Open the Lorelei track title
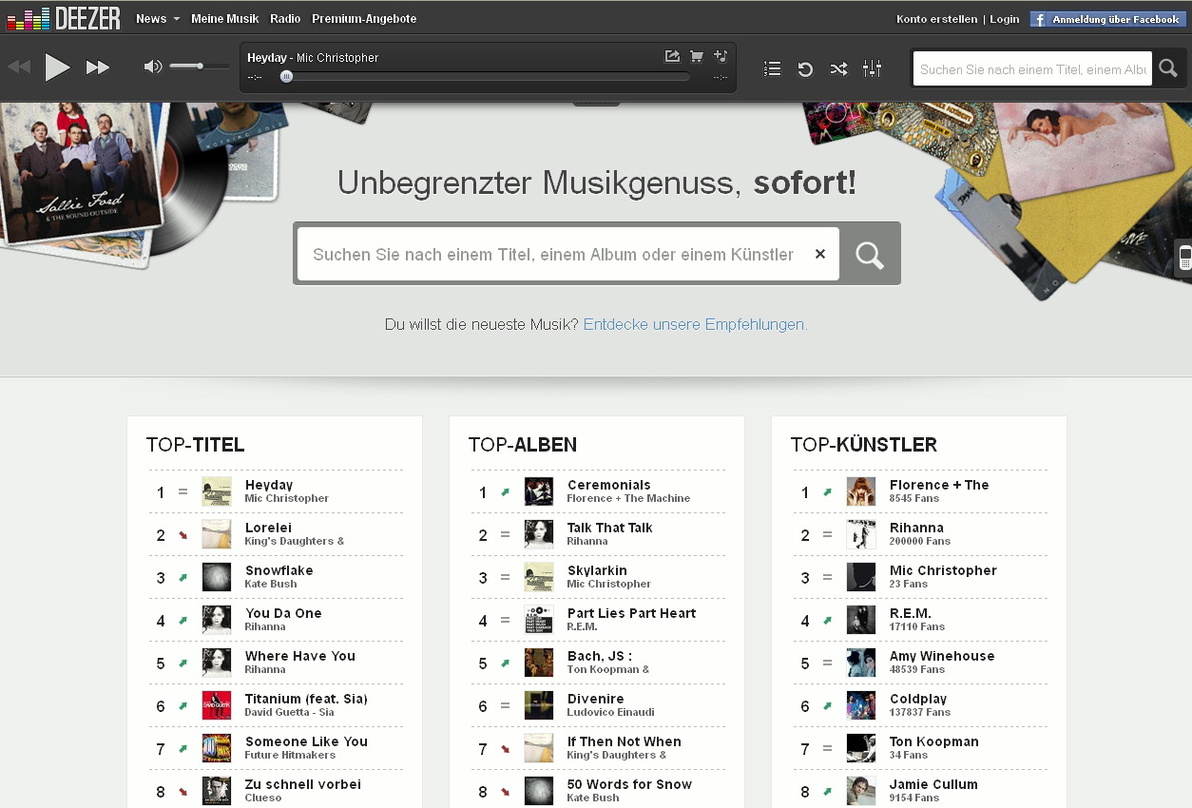 pyautogui.click(x=268, y=528)
